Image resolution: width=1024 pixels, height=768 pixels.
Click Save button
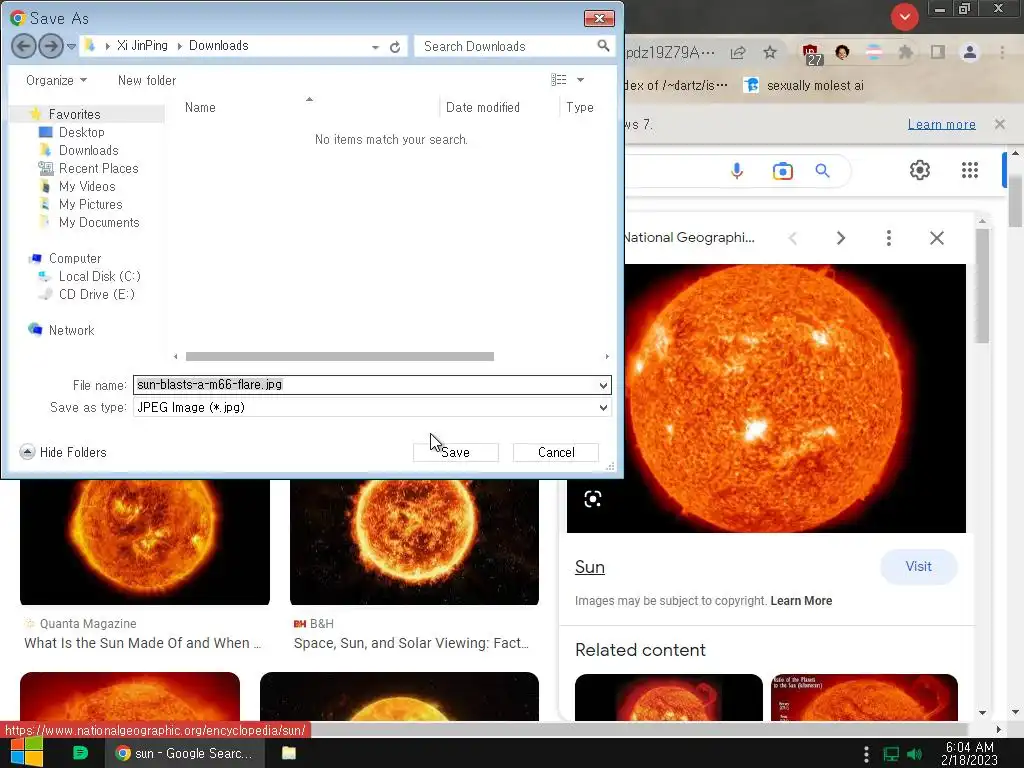(x=455, y=453)
